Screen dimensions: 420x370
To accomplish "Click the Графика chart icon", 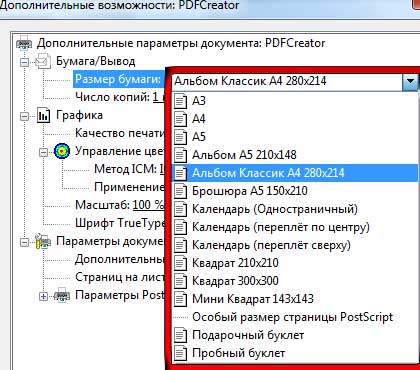I will point(43,116).
